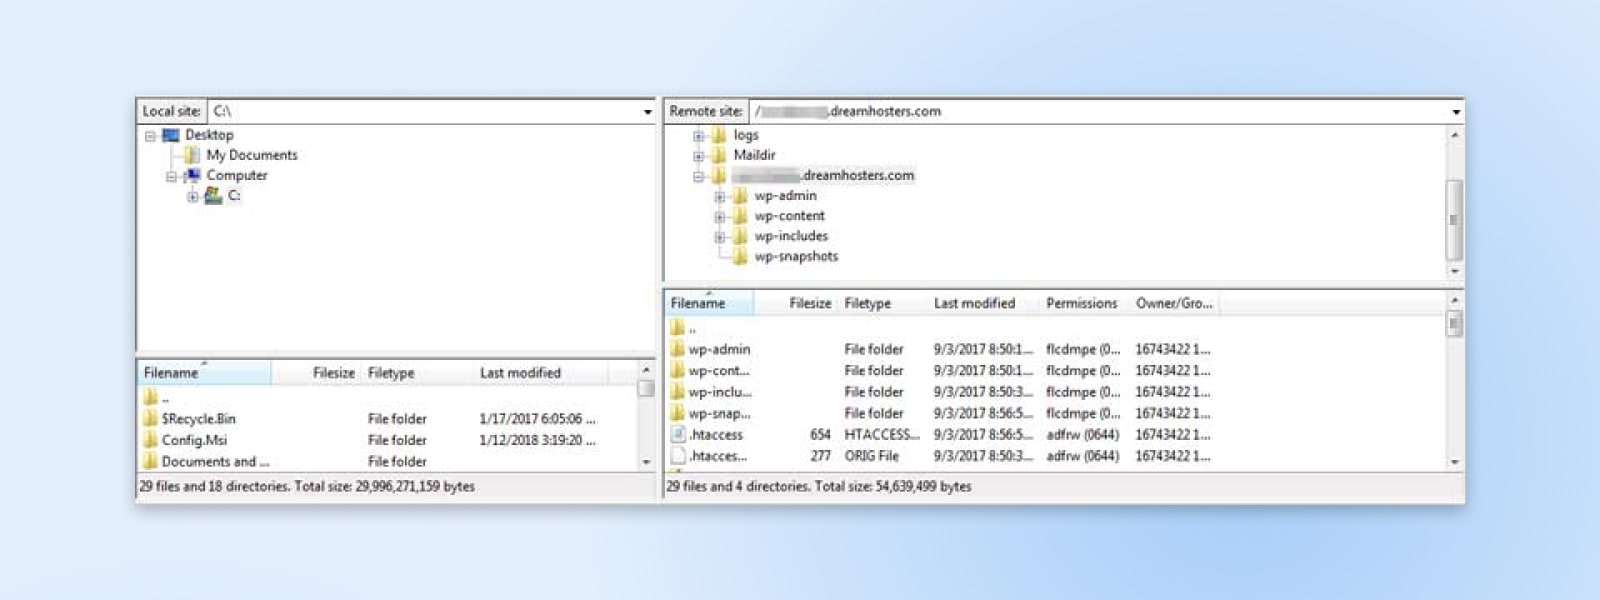Expand the wp-content tree node
The image size is (1600, 600).
point(719,216)
